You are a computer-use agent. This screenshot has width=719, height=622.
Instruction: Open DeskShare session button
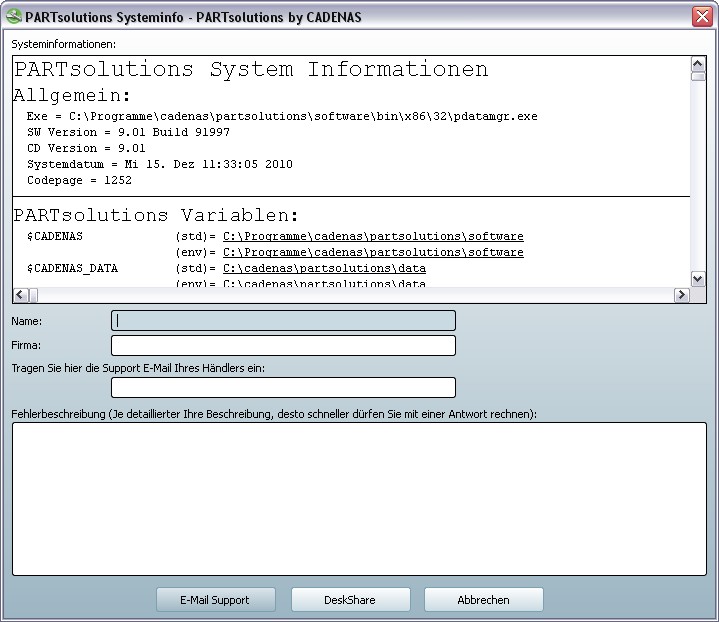350,600
